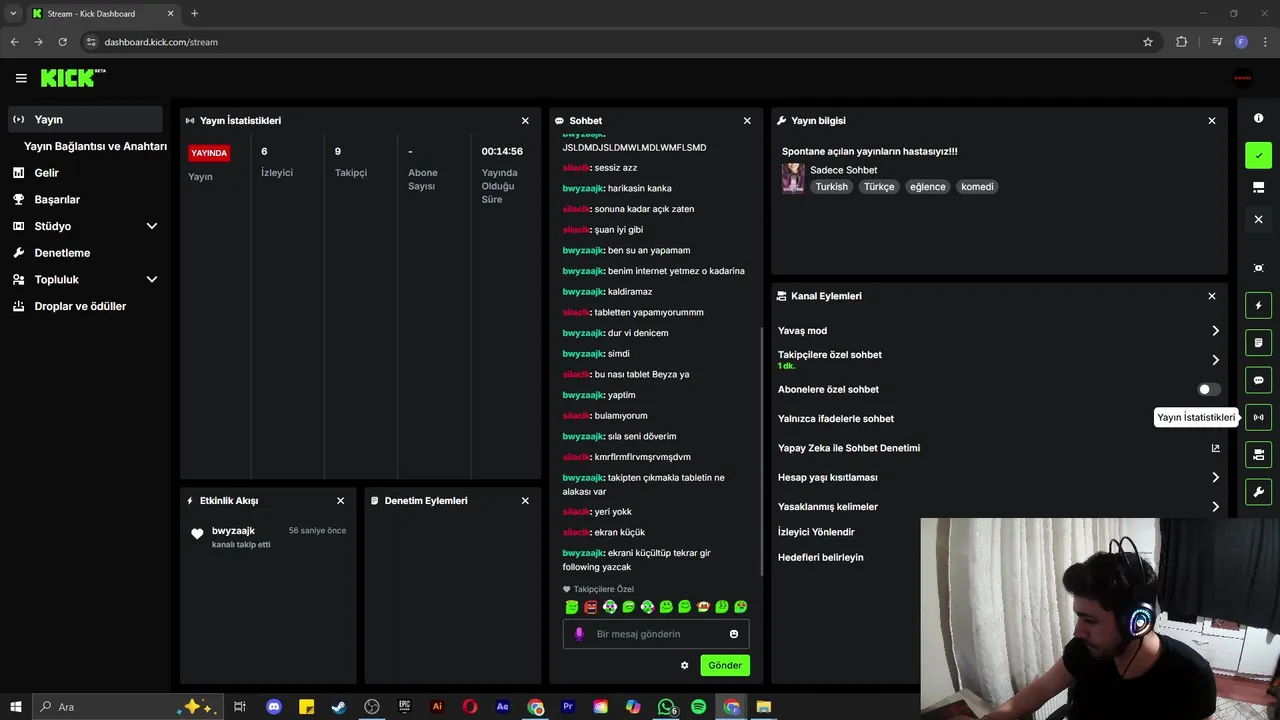Click the Gönder send button

[x=725, y=665]
